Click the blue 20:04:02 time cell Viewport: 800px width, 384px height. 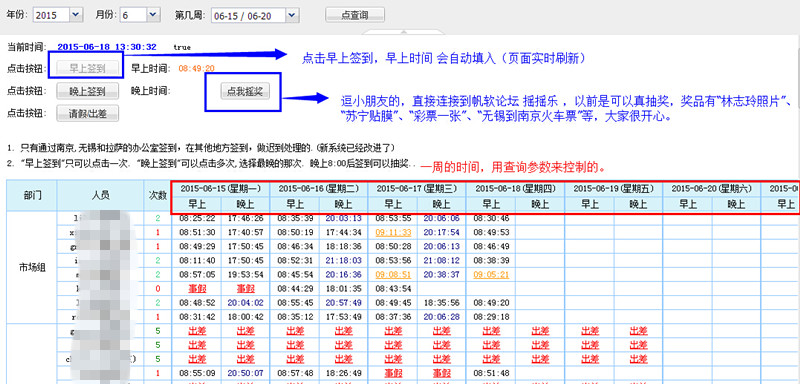click(245, 302)
